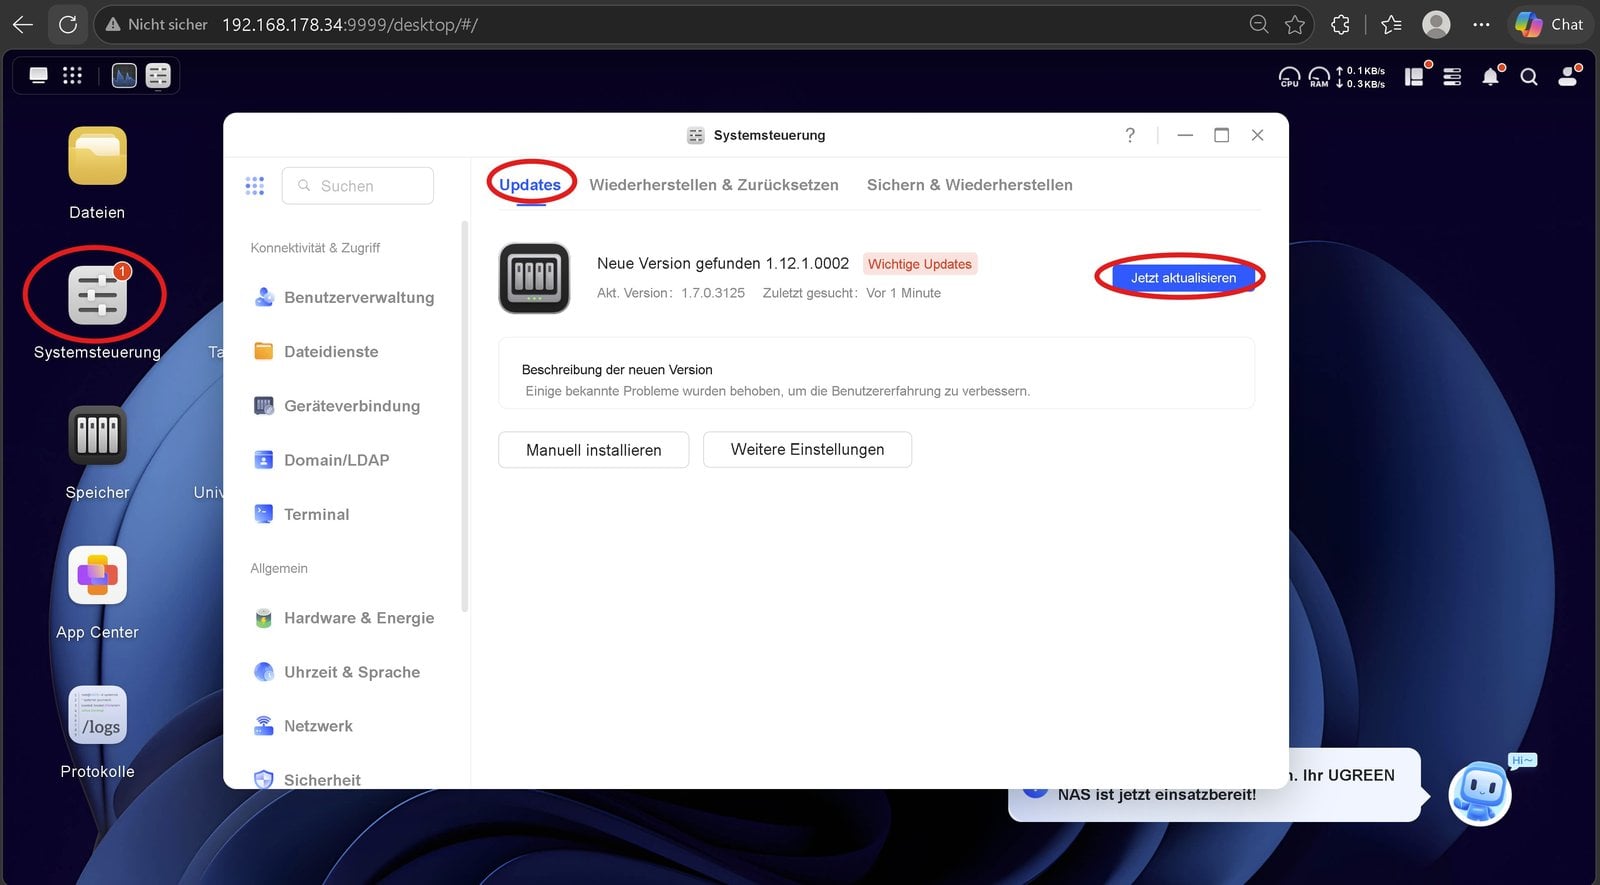Click the UGREEN robot assistant
This screenshot has height=885, width=1600.
1480,793
